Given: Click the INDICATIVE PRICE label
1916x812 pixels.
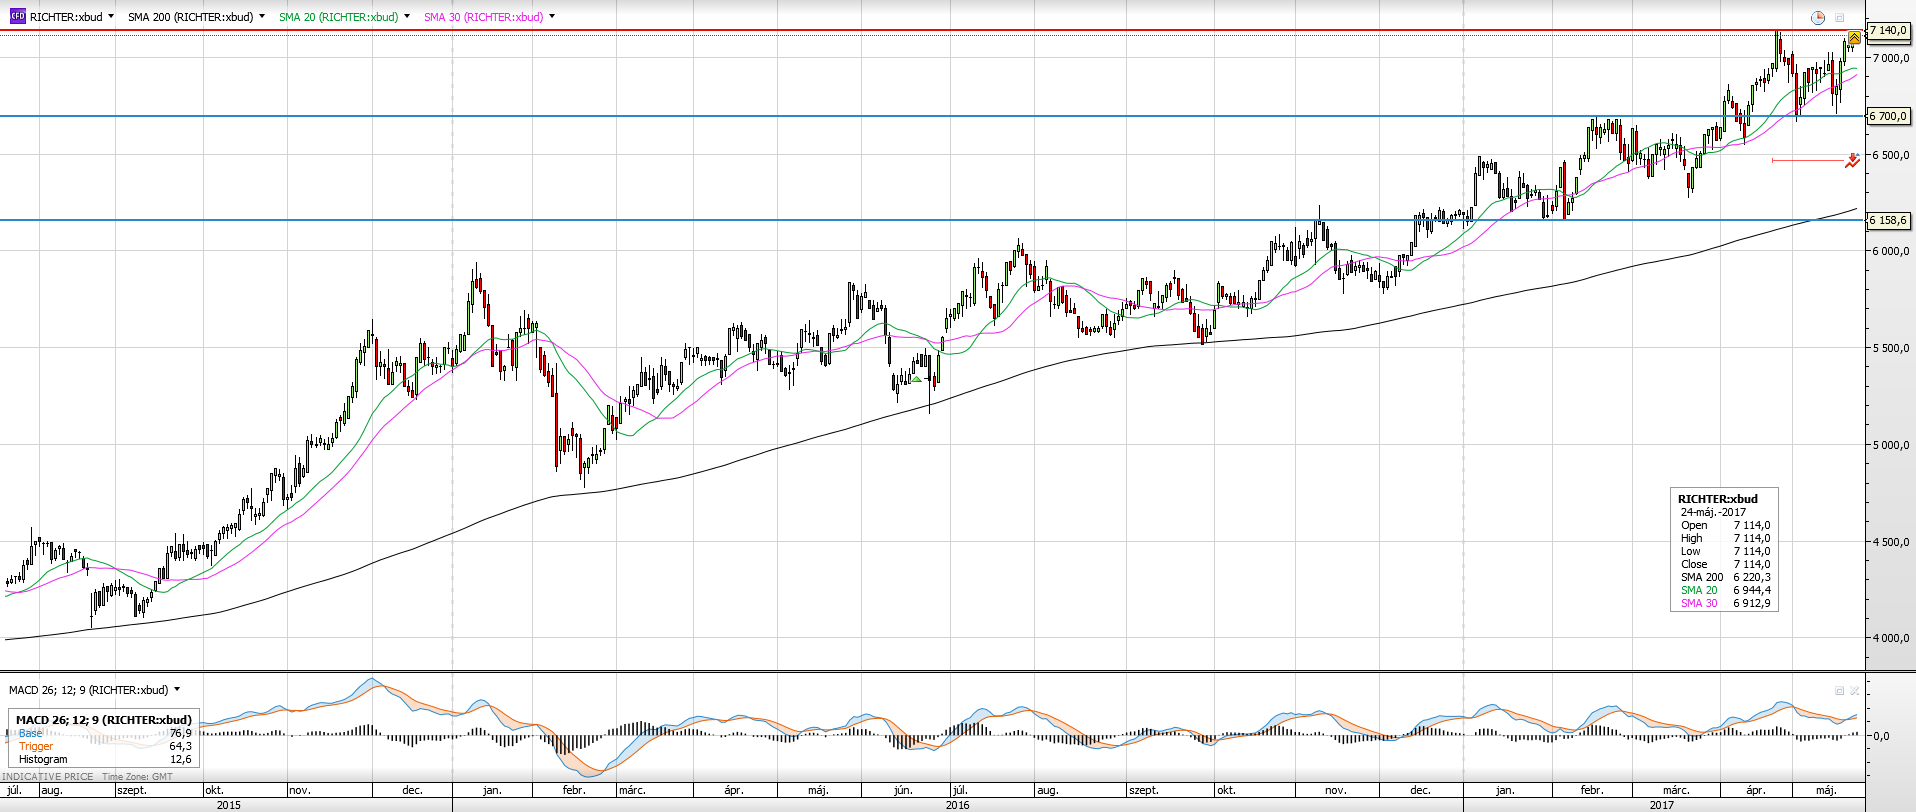Looking at the screenshot, I should 48,776.
